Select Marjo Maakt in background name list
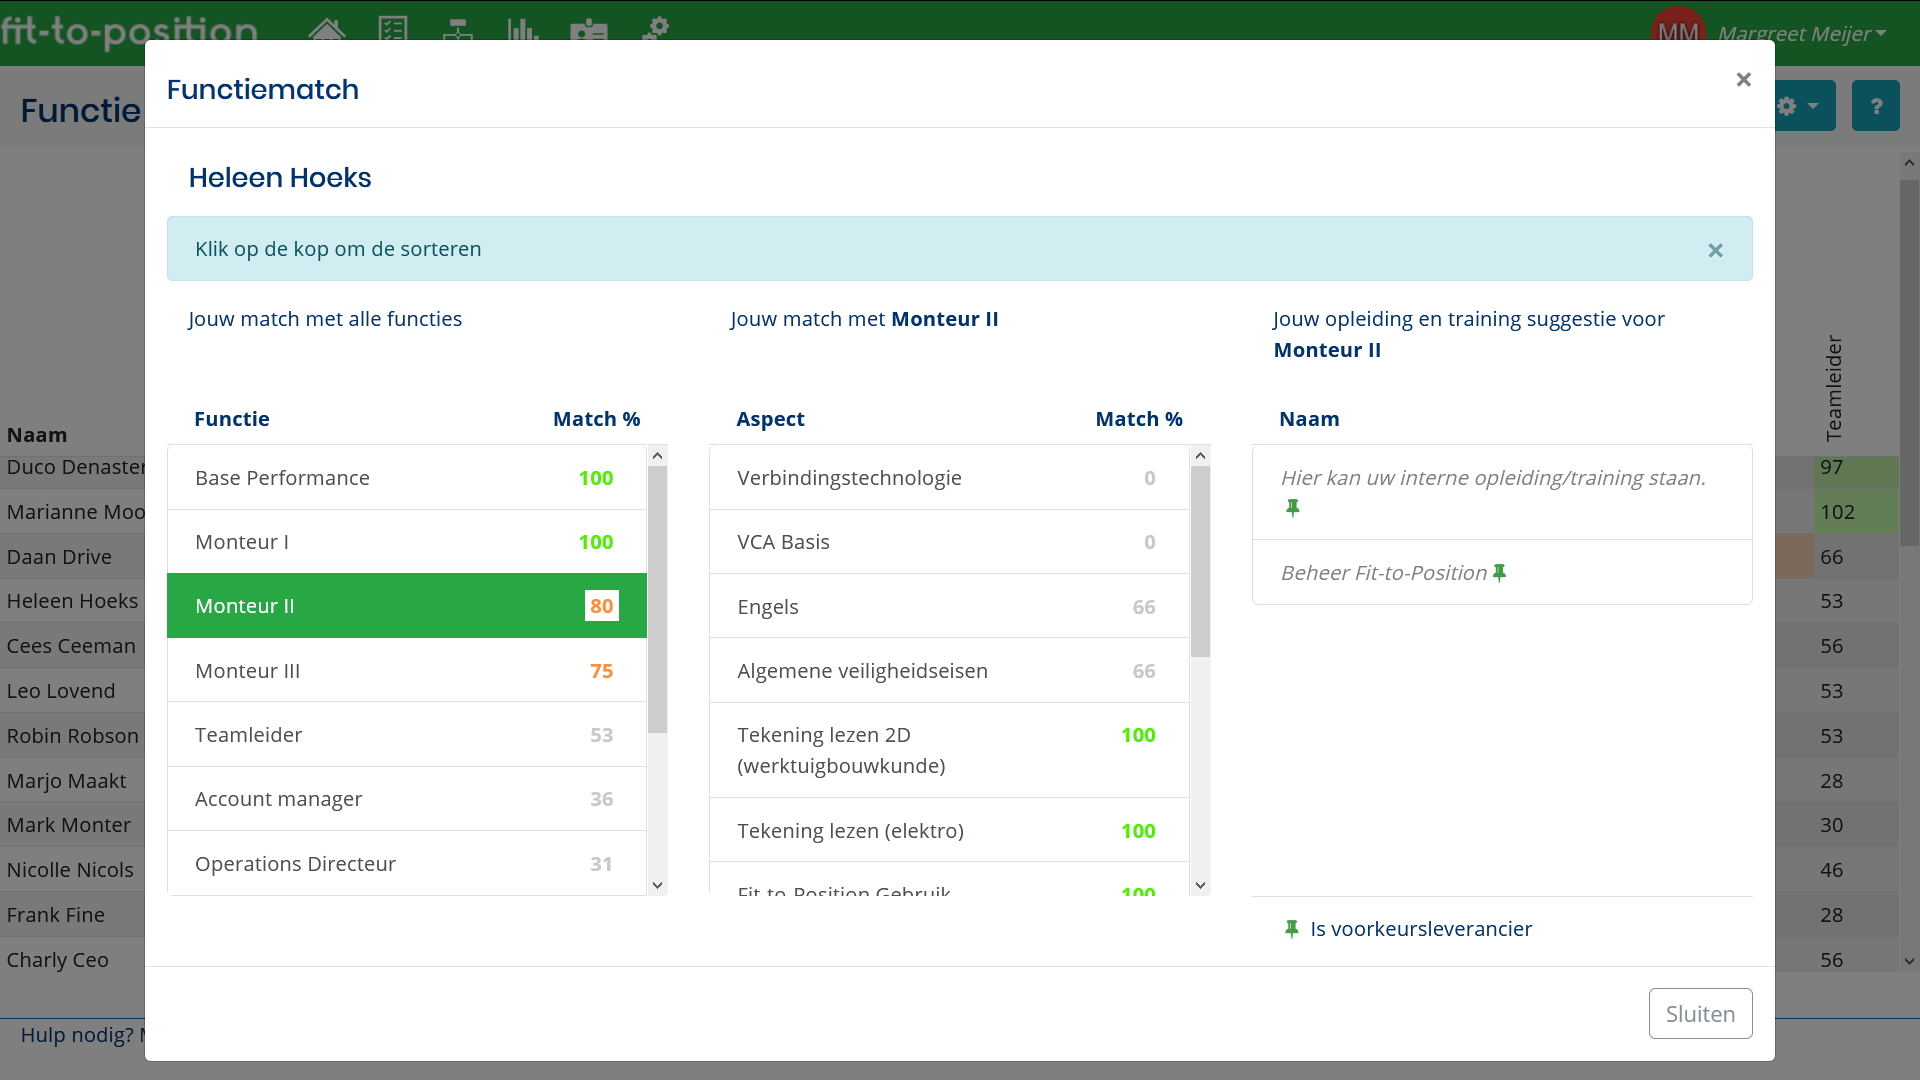Image resolution: width=1920 pixels, height=1080 pixels. 66,781
